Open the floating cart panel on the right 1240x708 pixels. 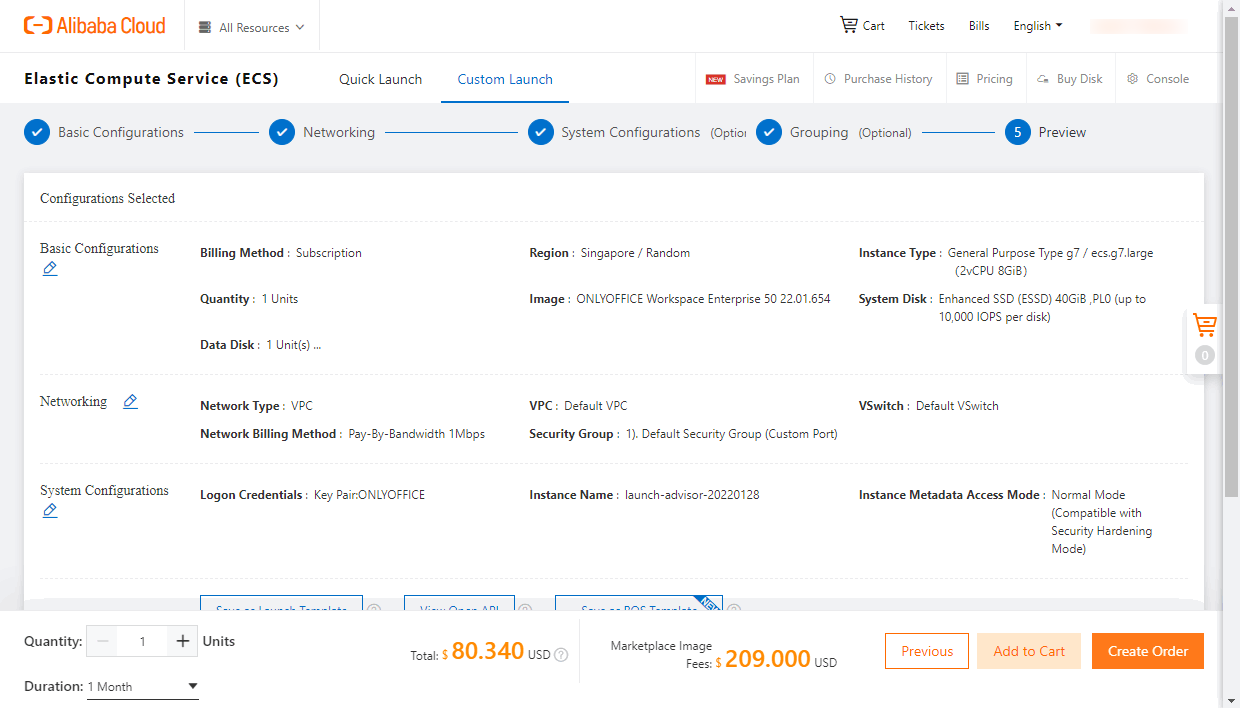pyautogui.click(x=1204, y=325)
